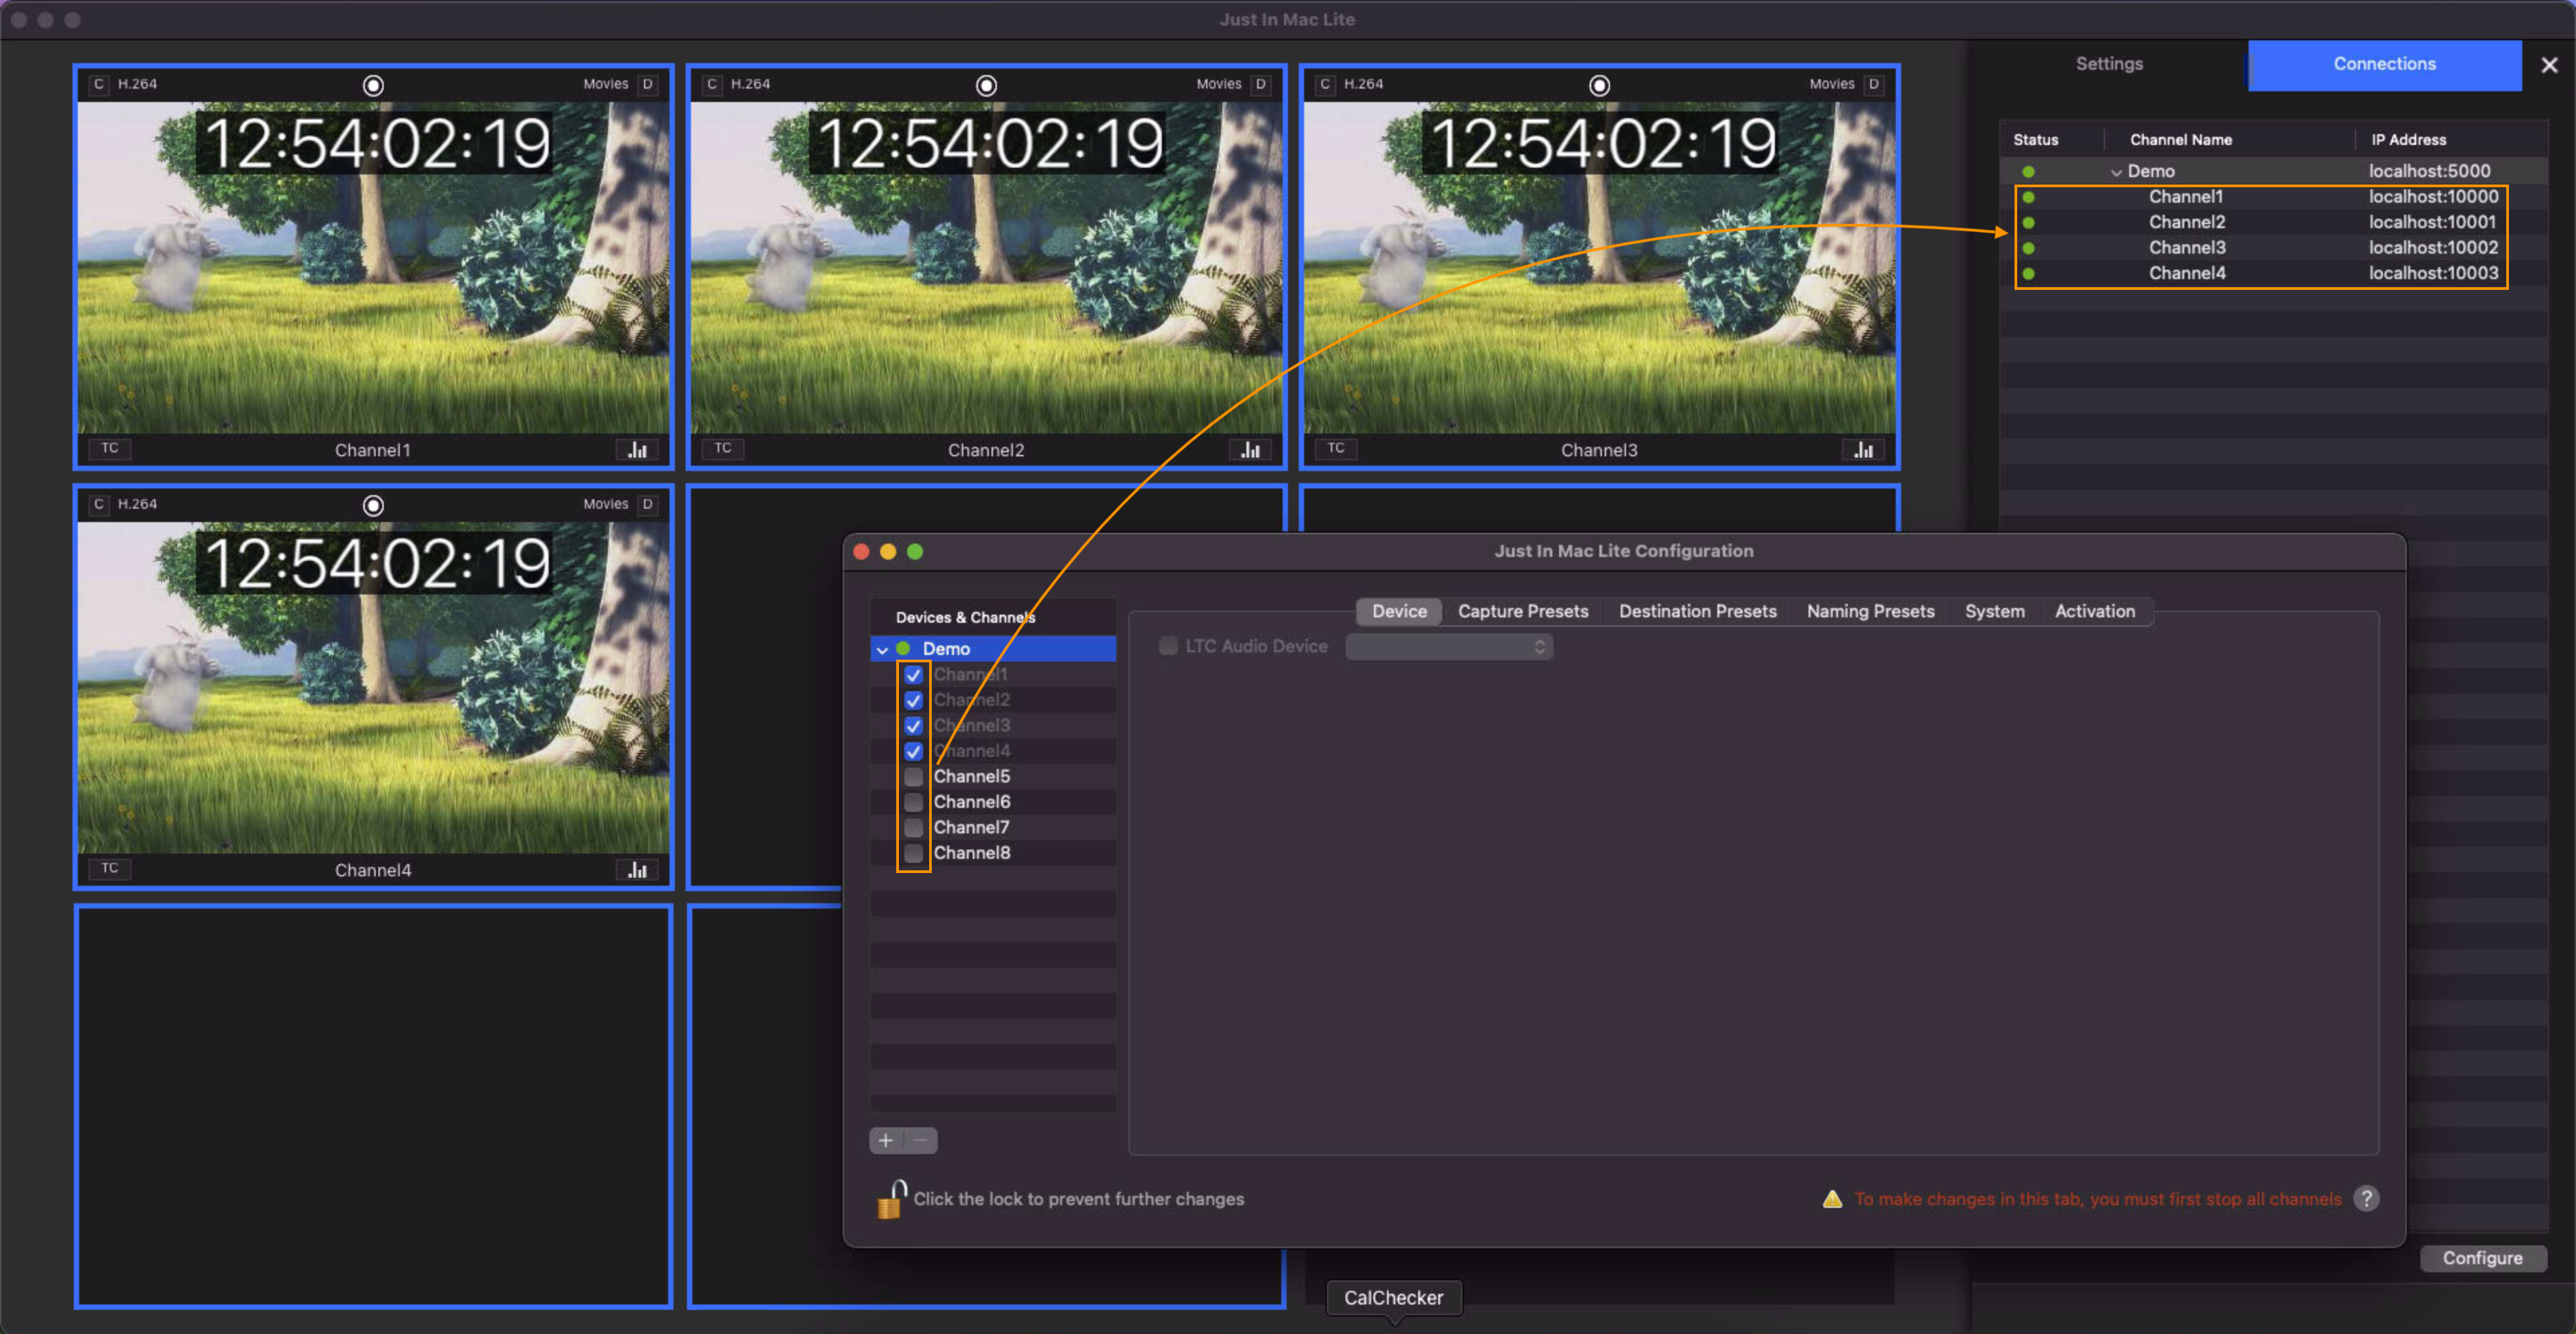This screenshot has height=1334, width=2576.
Task: Open the Naming Presets tab
Action: pyautogui.click(x=1870, y=611)
